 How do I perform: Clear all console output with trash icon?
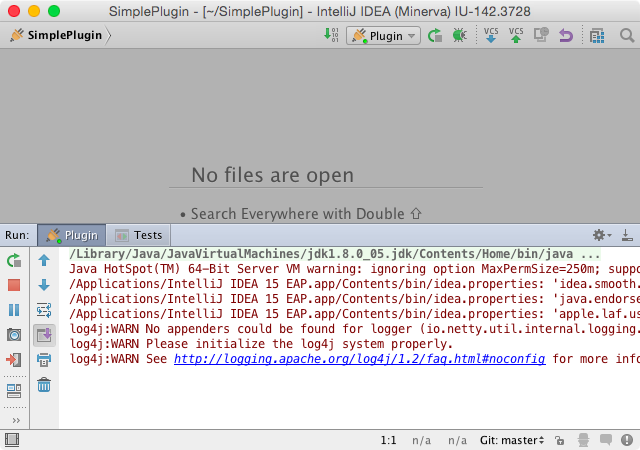point(44,385)
